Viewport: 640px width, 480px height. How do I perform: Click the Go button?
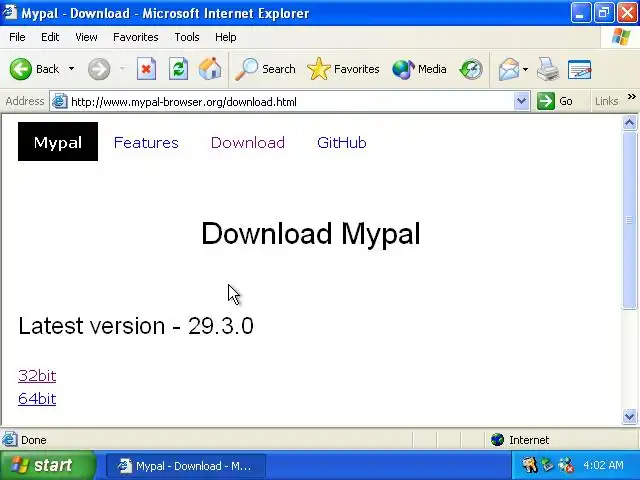(x=556, y=101)
